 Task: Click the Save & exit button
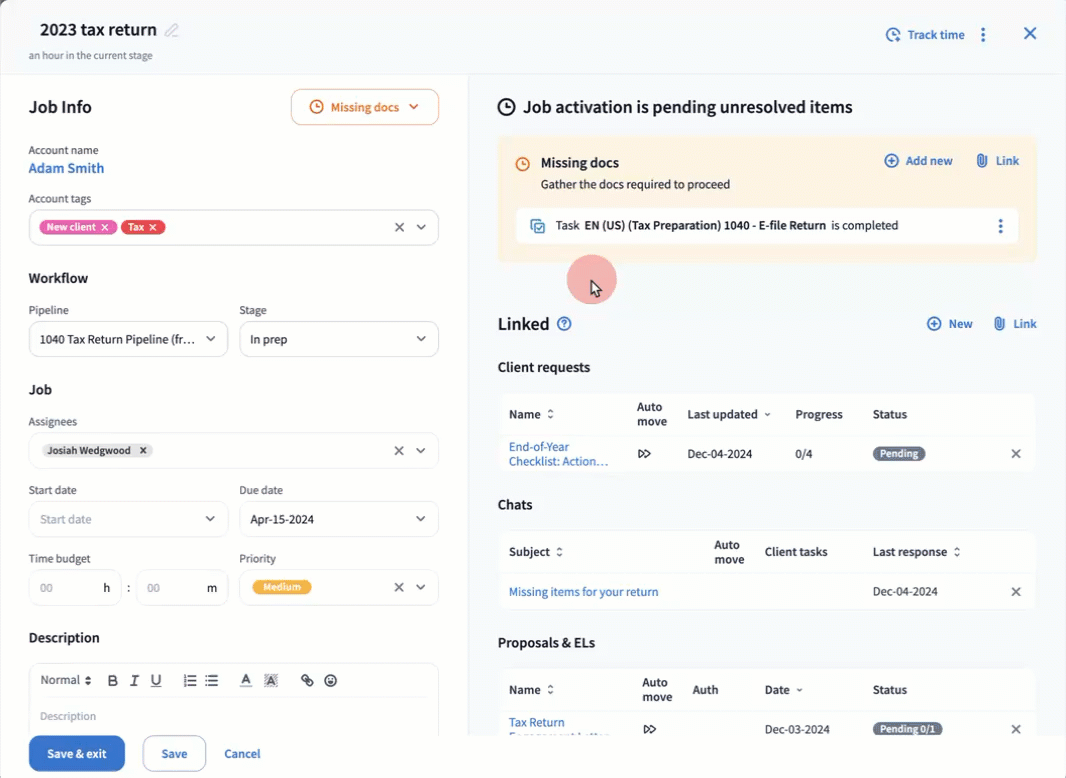[x=77, y=754]
